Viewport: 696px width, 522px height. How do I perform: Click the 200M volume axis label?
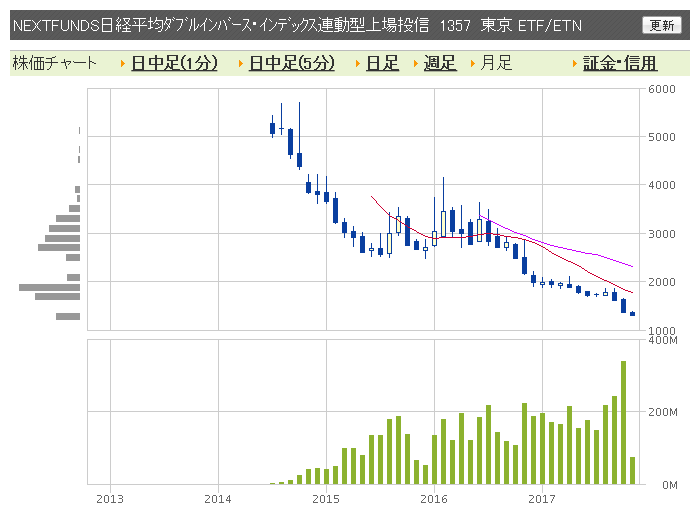(662, 412)
